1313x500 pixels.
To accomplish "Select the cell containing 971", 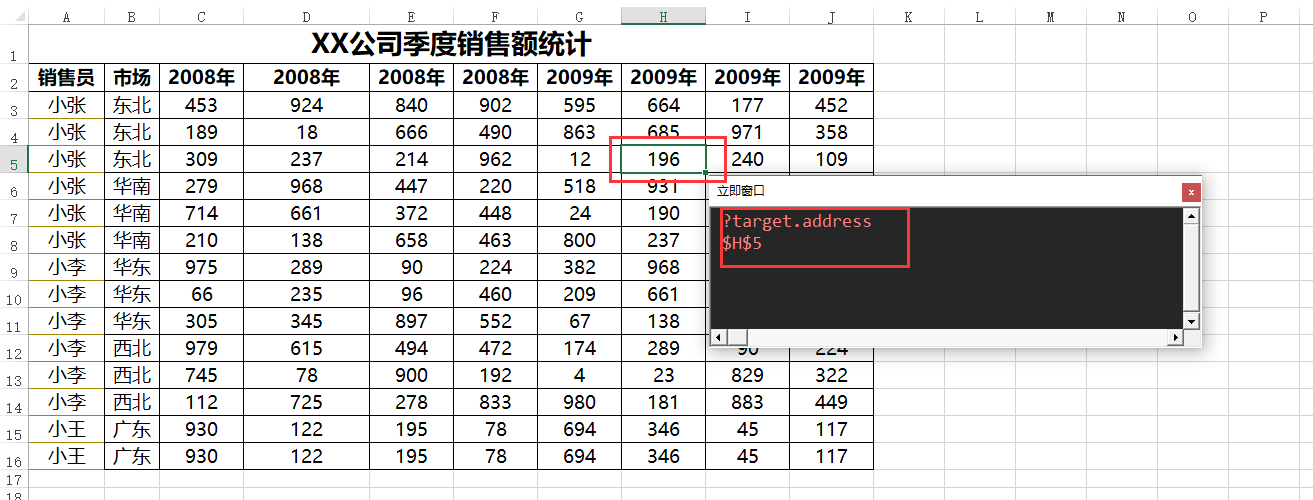I will click(x=747, y=132).
